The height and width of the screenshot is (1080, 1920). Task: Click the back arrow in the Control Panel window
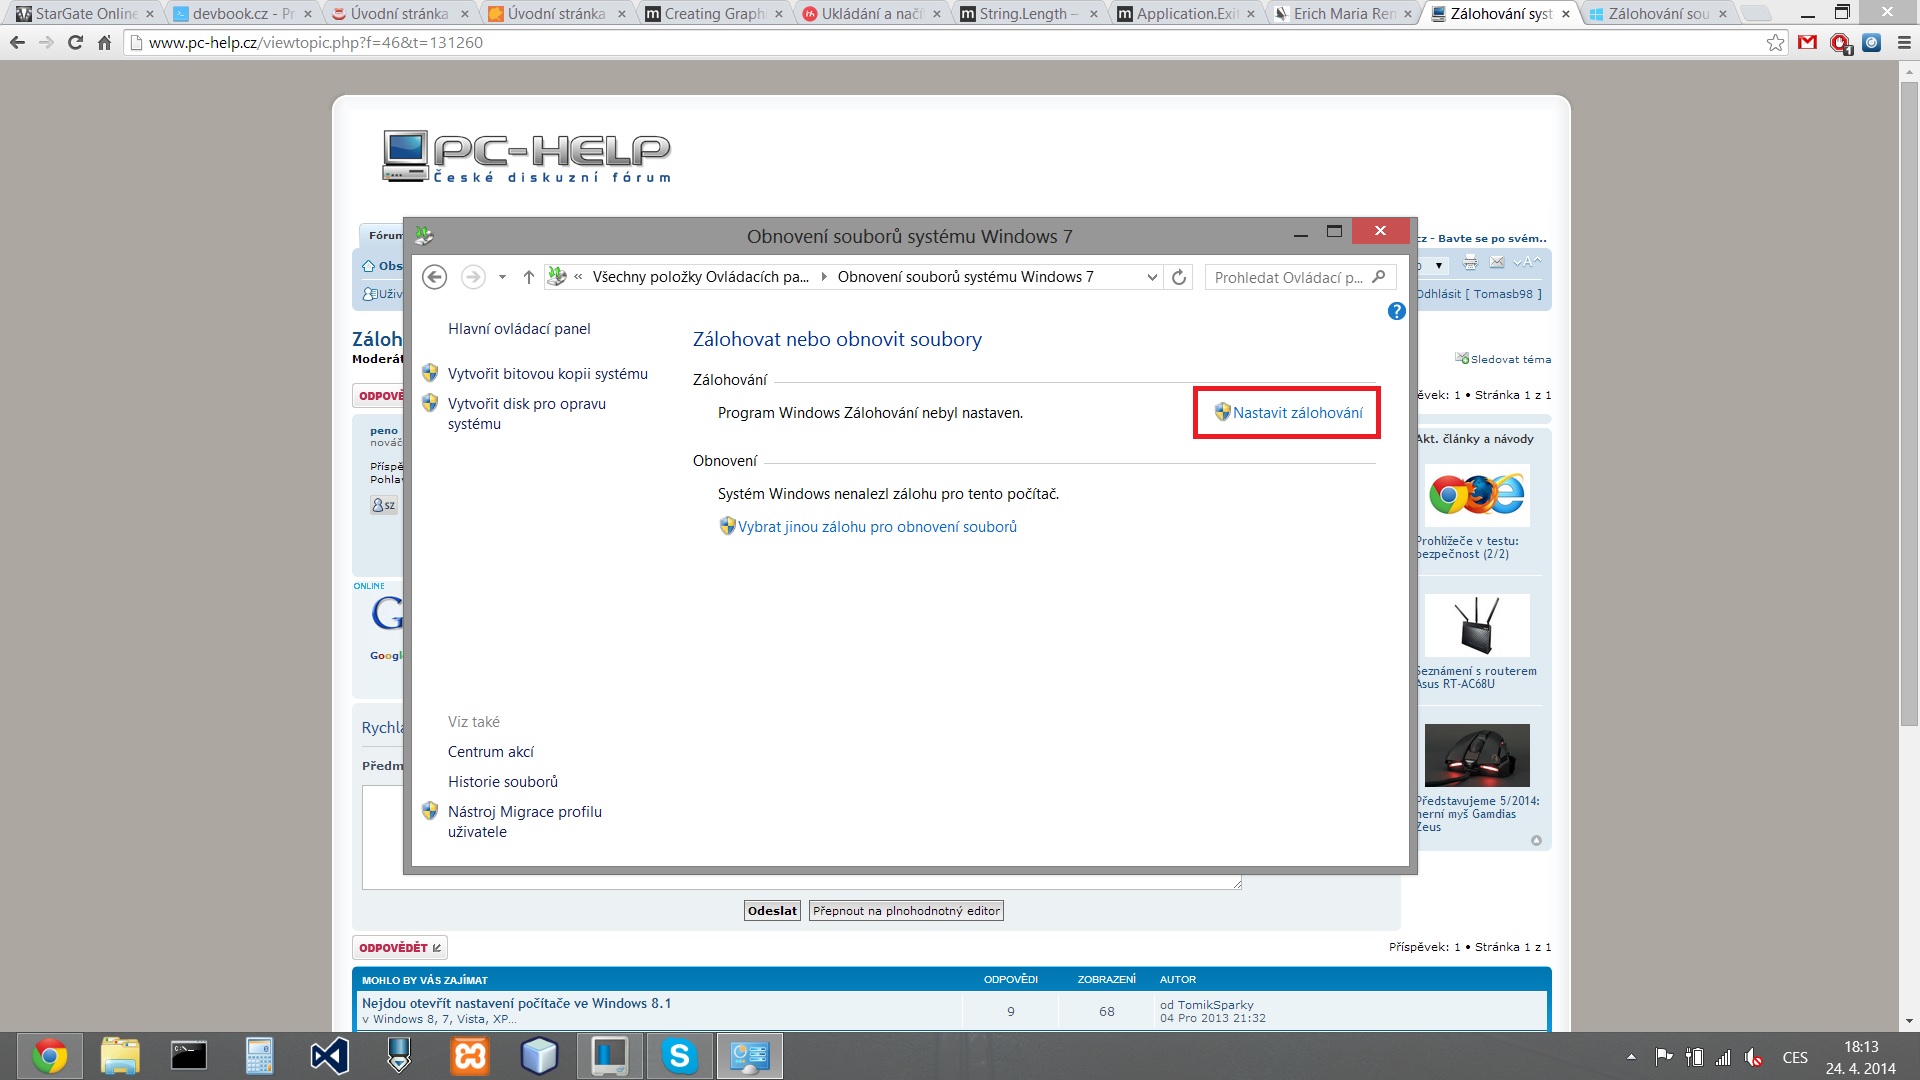click(434, 277)
